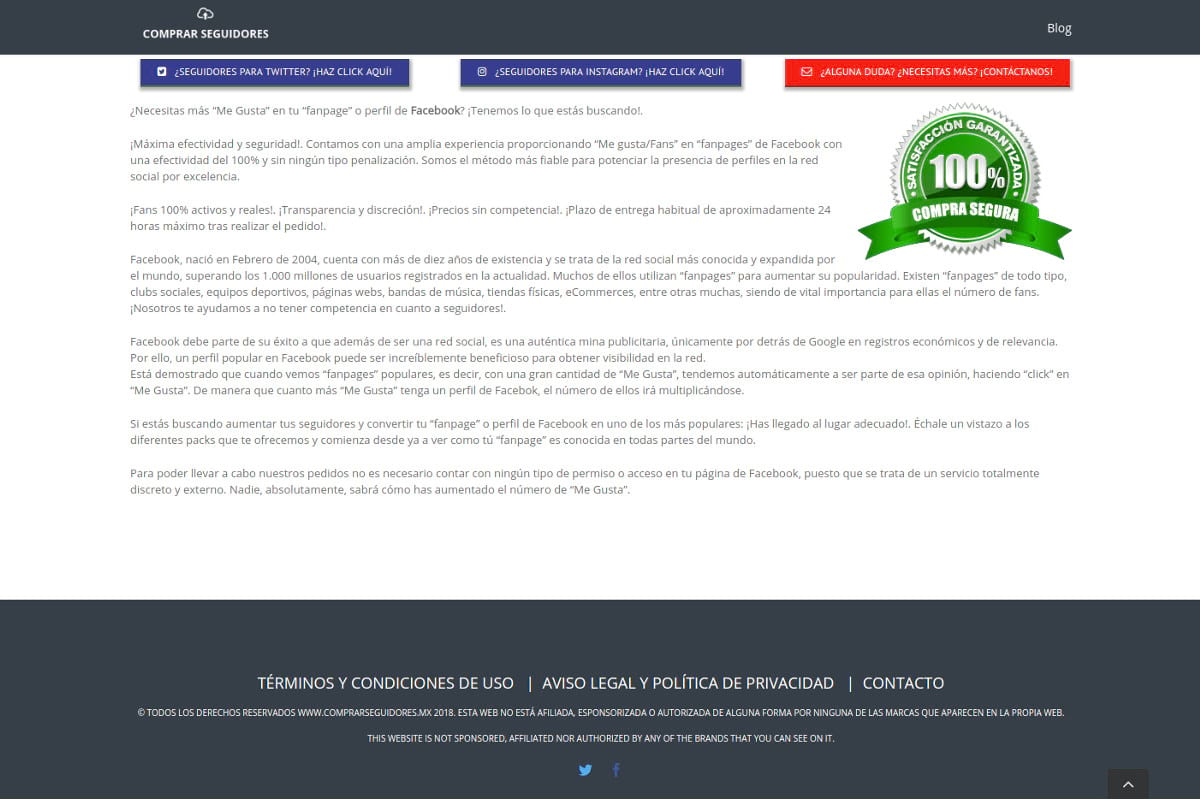
Task: Click the copyright line in the footer
Action: point(600,713)
